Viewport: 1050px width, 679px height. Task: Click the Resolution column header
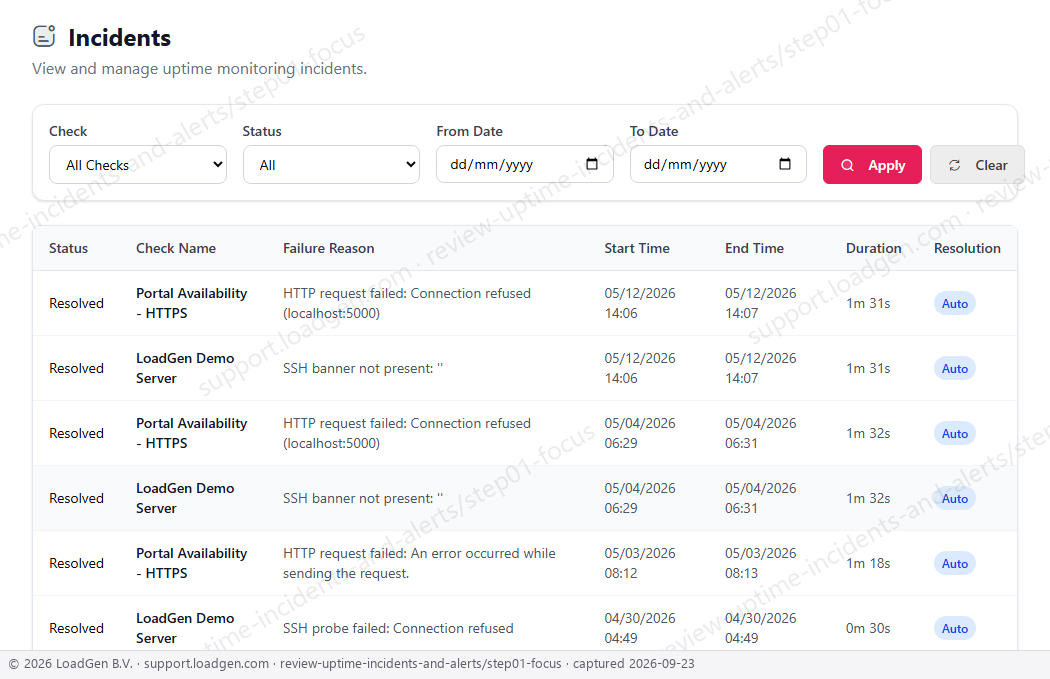[967, 248]
